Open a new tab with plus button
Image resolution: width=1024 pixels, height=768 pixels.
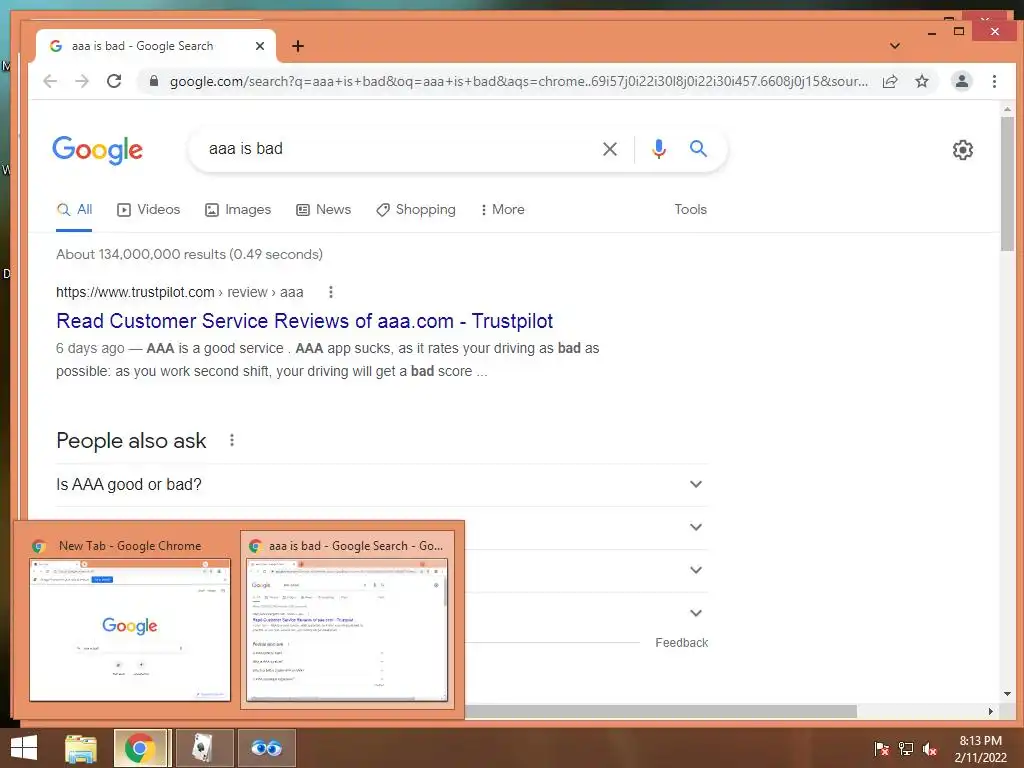pos(298,46)
